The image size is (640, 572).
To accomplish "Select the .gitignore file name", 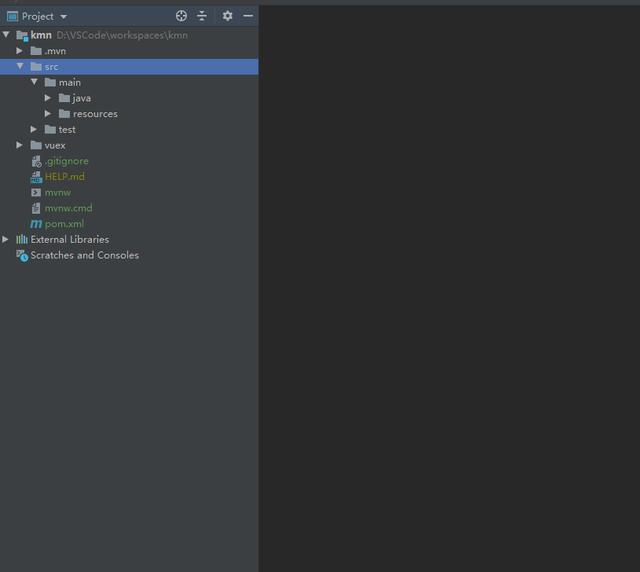I will pyautogui.click(x=67, y=161).
